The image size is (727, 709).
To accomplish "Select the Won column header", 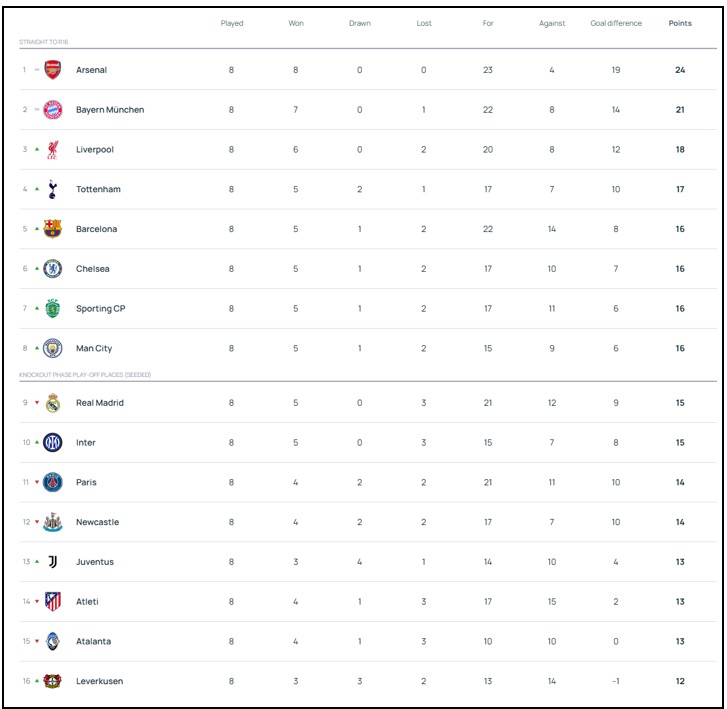I will tap(296, 23).
